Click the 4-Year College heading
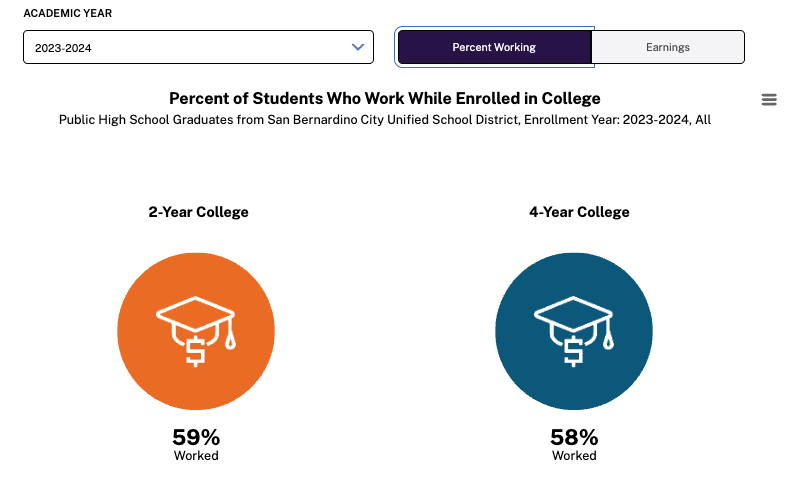This screenshot has width=798, height=492. coord(579,212)
